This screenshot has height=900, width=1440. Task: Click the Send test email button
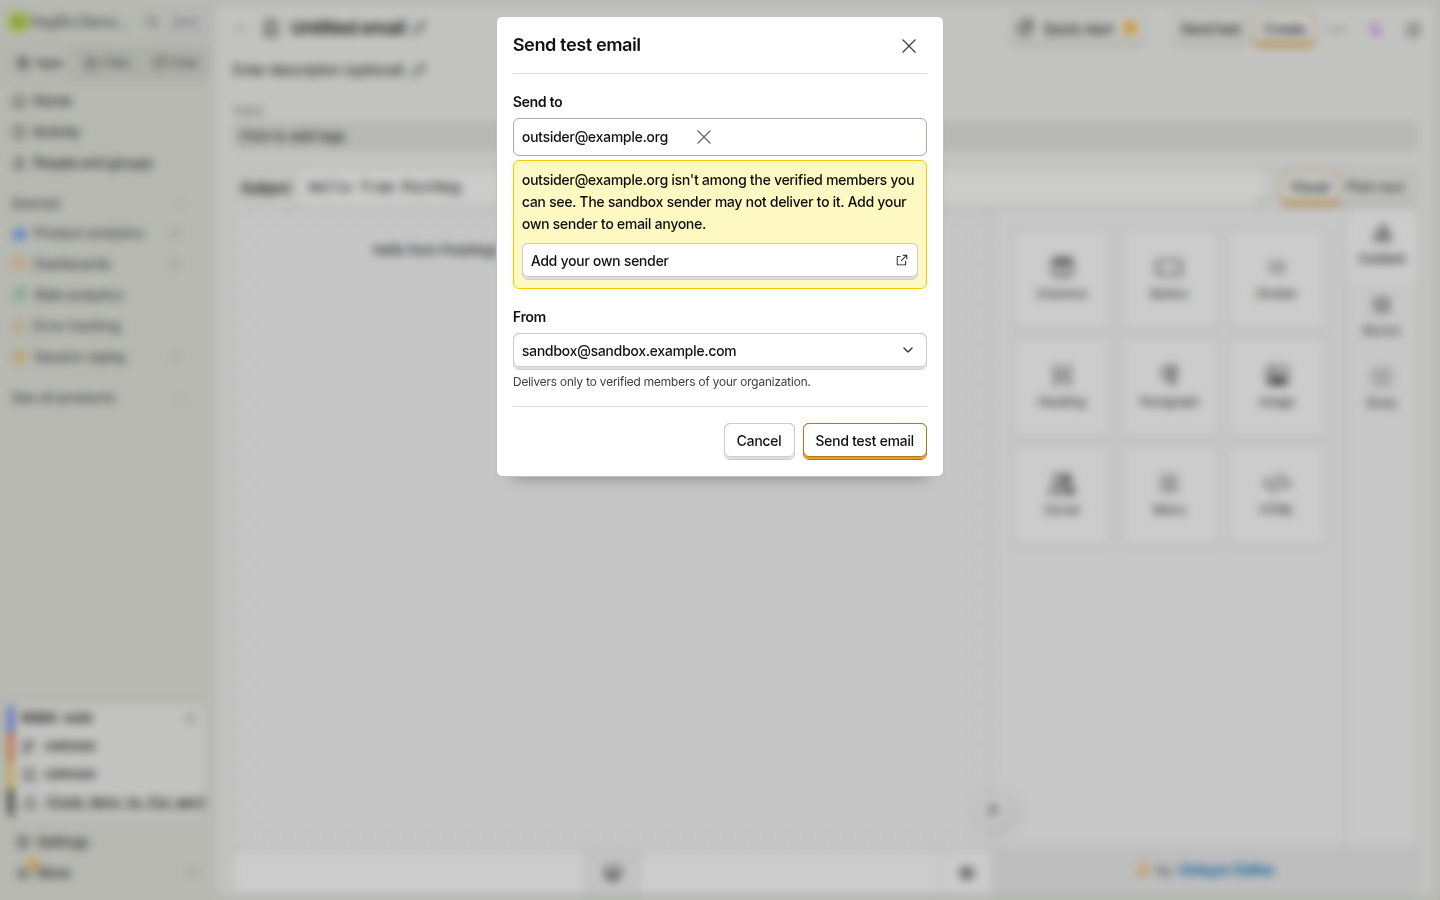point(864,441)
